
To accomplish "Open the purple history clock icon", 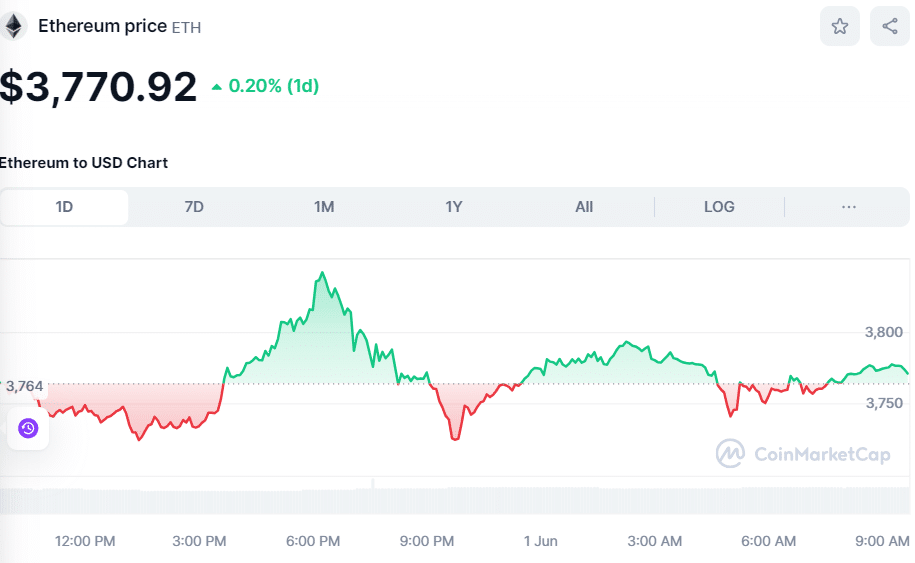I will (27, 428).
